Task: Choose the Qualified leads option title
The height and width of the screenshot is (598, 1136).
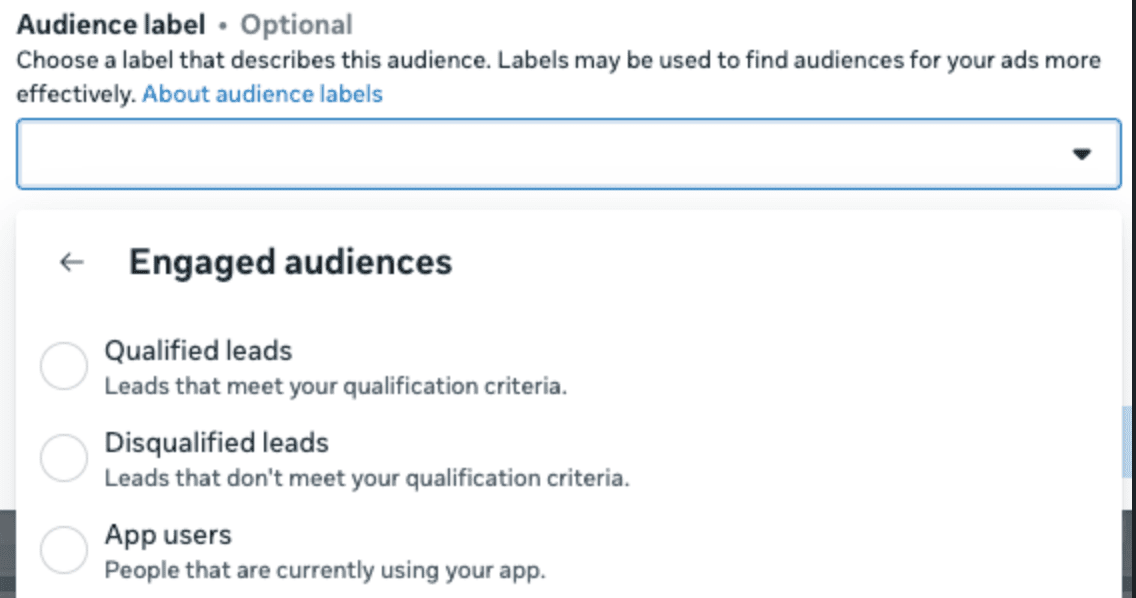Action: [x=198, y=351]
